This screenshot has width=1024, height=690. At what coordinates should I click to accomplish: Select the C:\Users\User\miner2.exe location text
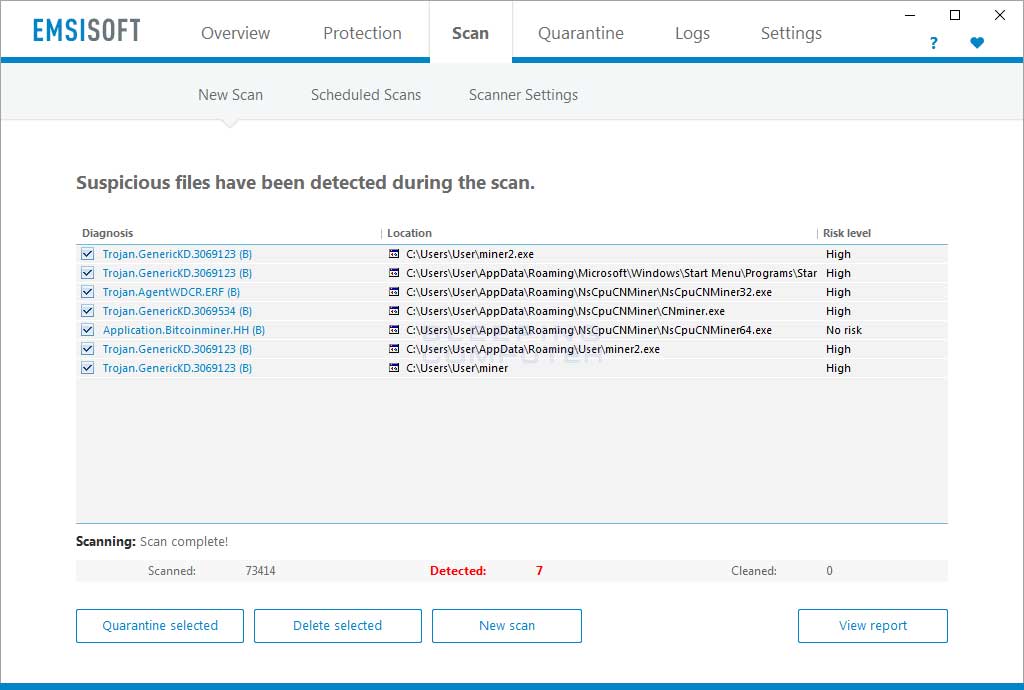pyautogui.click(x=470, y=254)
